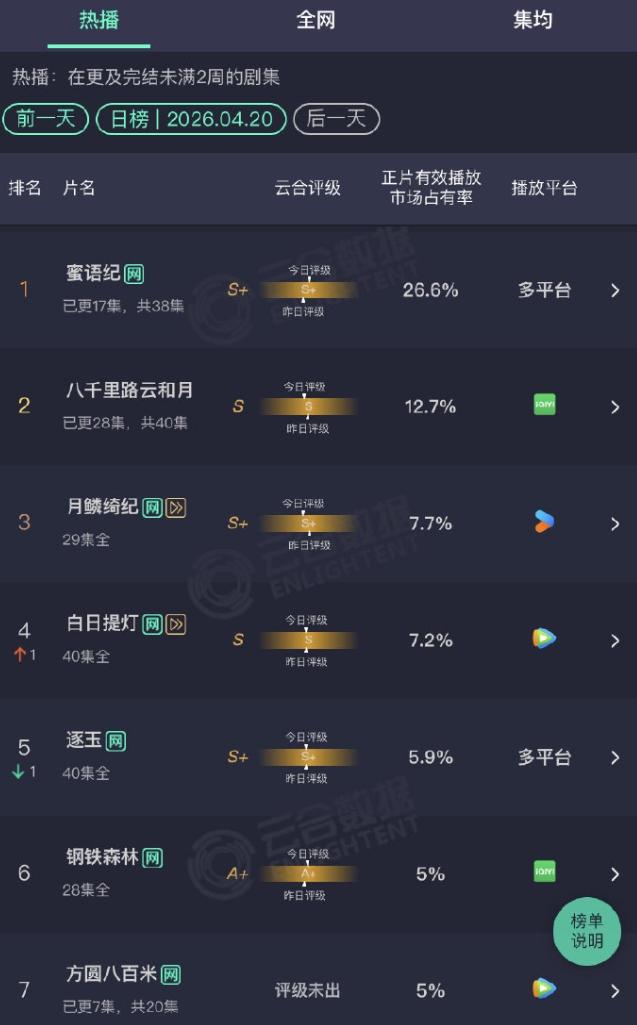Expand details arrow for 逐玉
Viewport: 637px width, 1025px height.
click(615, 758)
